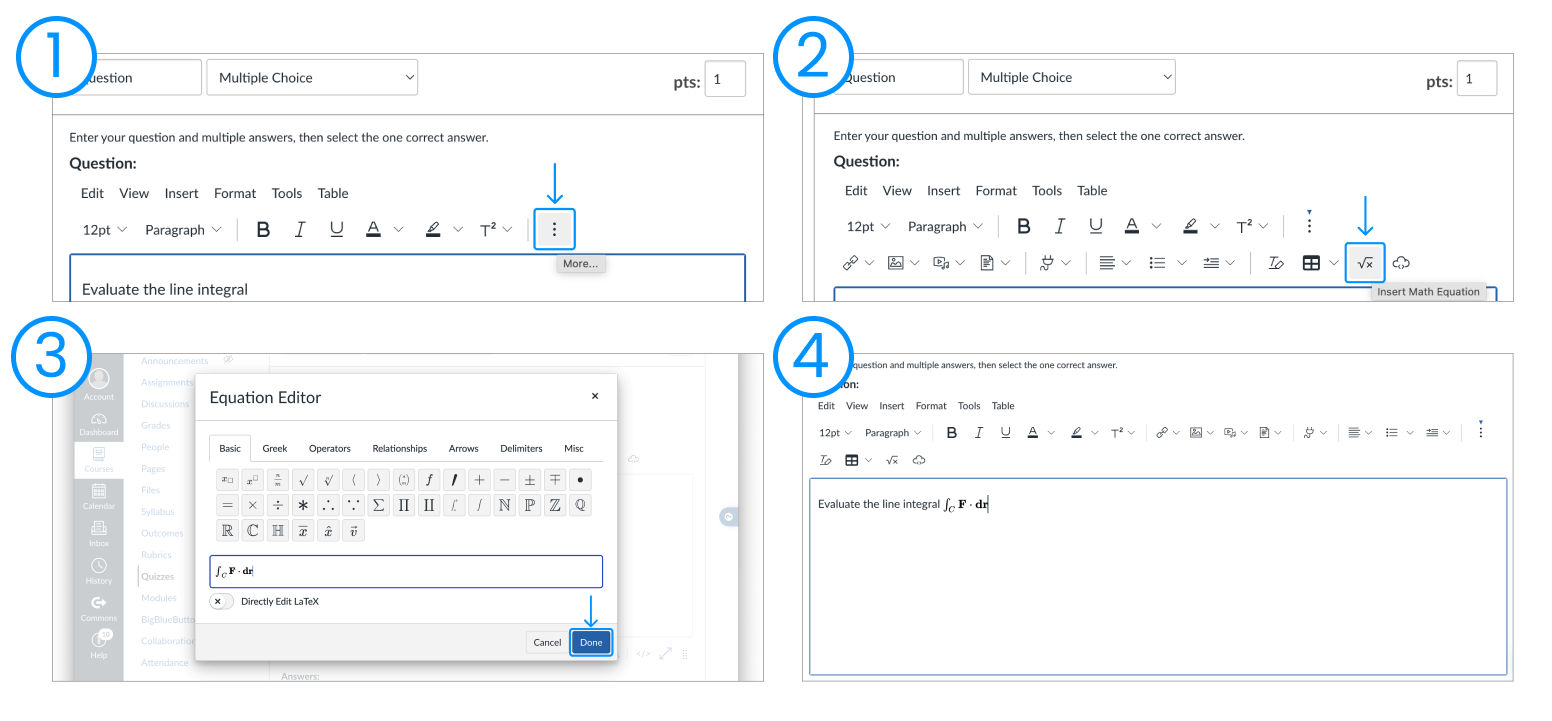This screenshot has height=721, width=1552.
Task: Open the Format menu in the editor
Action: [996, 190]
